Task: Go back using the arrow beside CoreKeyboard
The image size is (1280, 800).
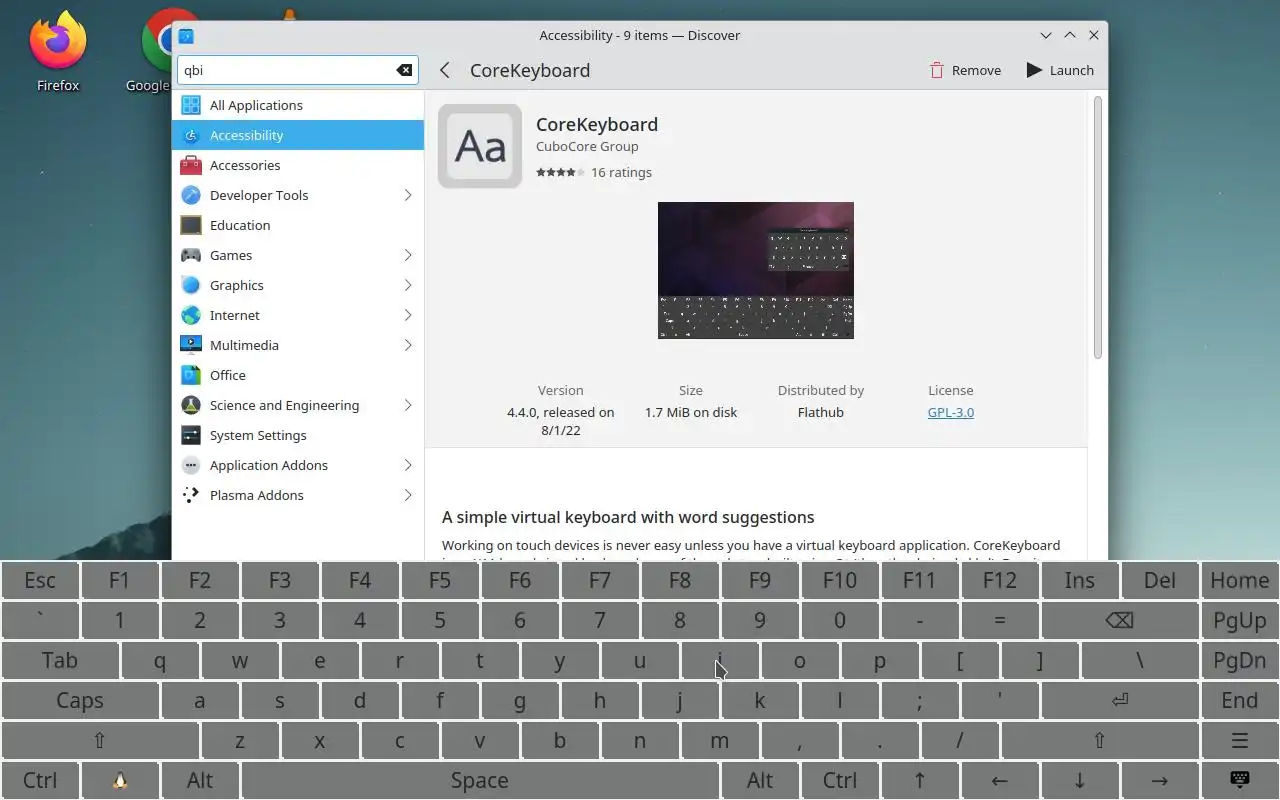Action: pyautogui.click(x=445, y=70)
